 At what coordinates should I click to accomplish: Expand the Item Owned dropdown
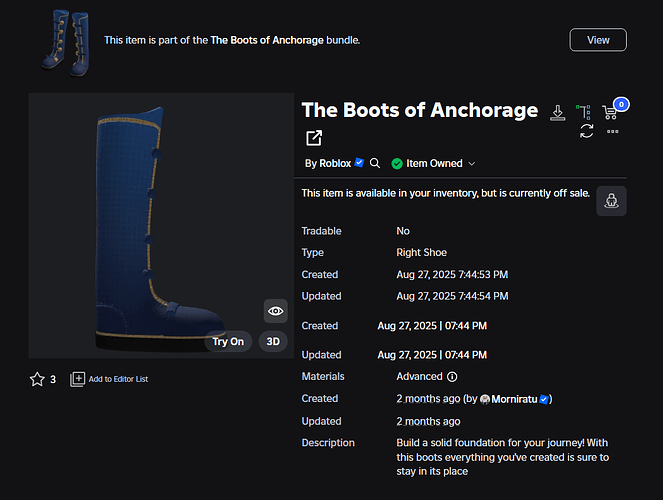(x=472, y=164)
